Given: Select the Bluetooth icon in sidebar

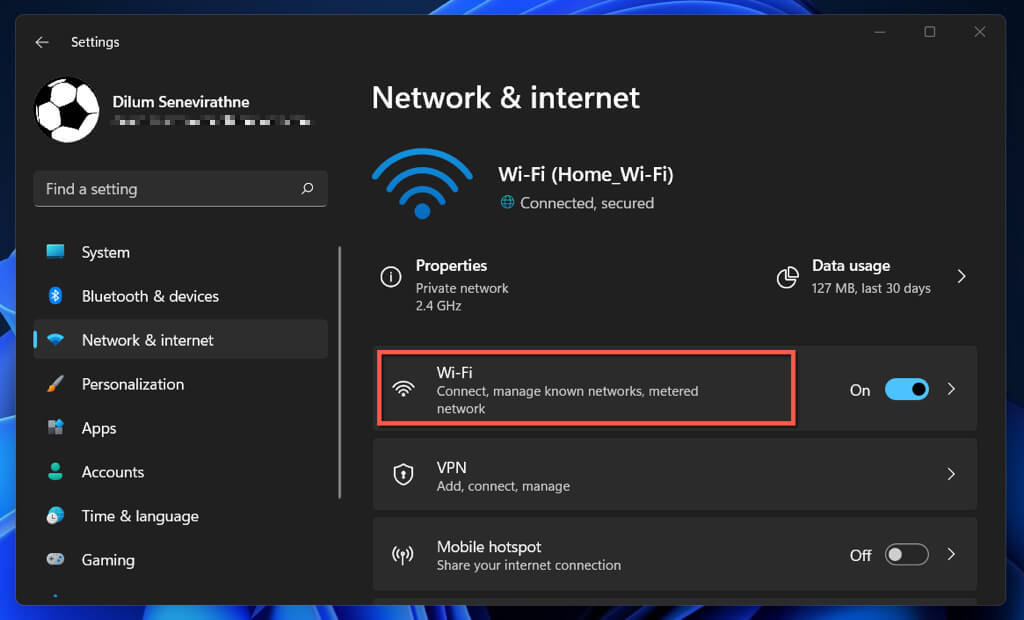Looking at the screenshot, I should (x=56, y=296).
